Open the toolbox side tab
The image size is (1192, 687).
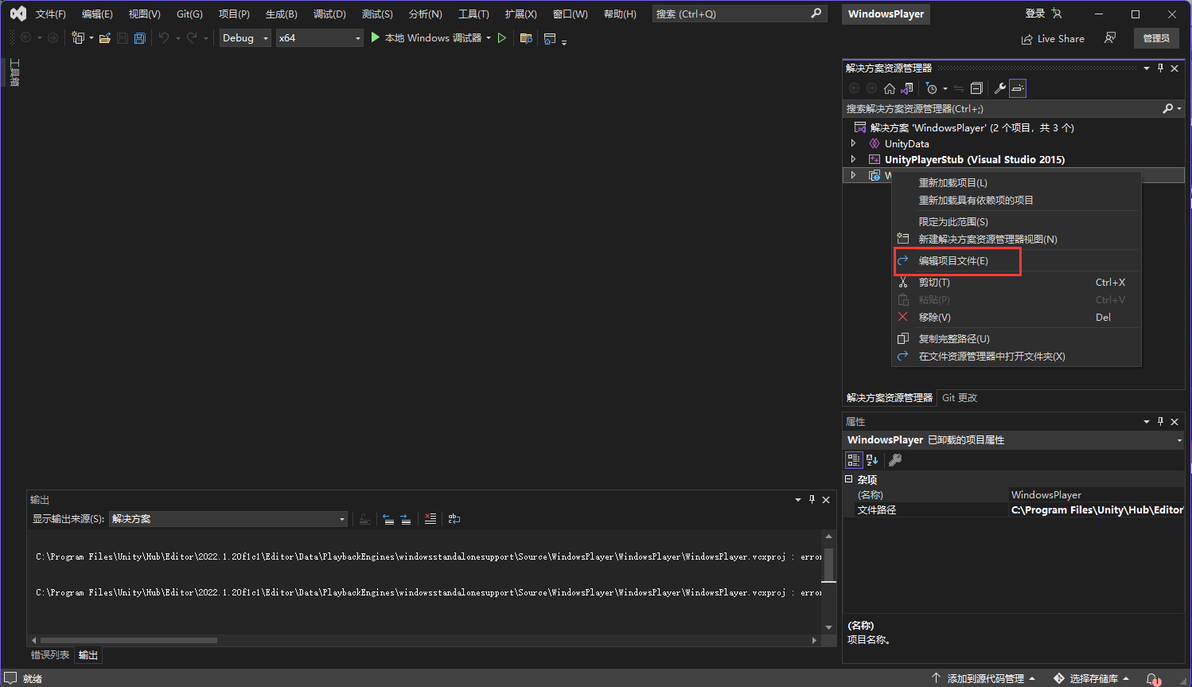tap(14, 72)
